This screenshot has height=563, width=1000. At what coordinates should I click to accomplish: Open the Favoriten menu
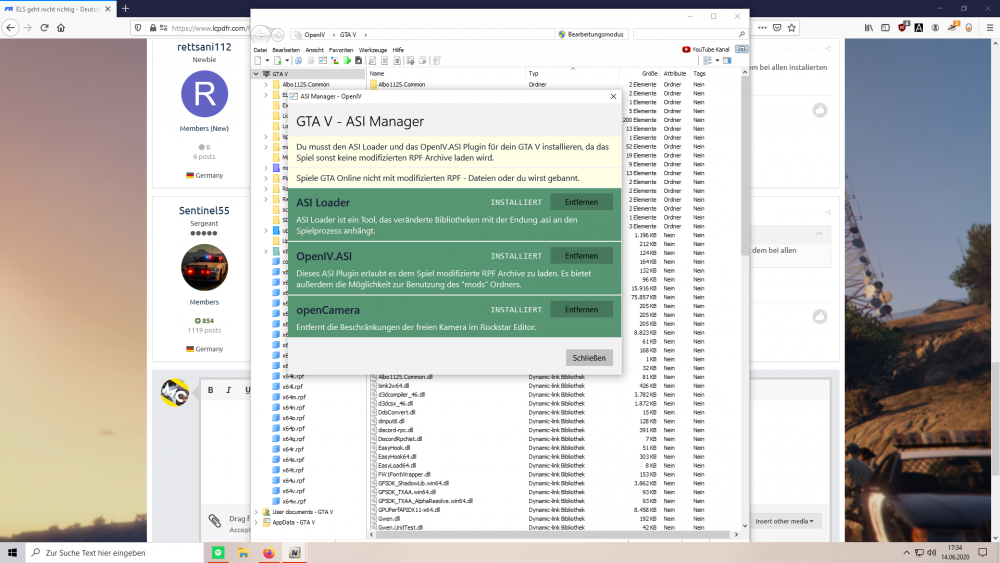point(341,49)
